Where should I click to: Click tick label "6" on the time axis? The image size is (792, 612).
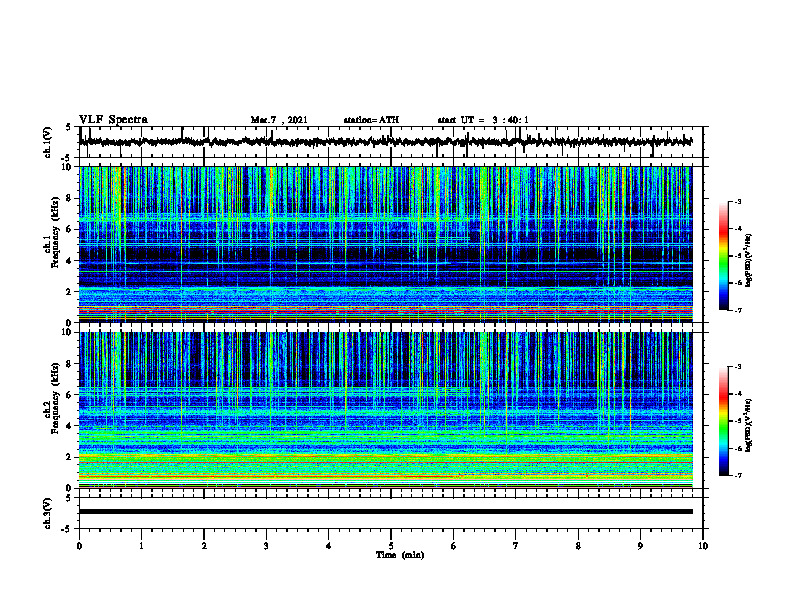pos(454,546)
